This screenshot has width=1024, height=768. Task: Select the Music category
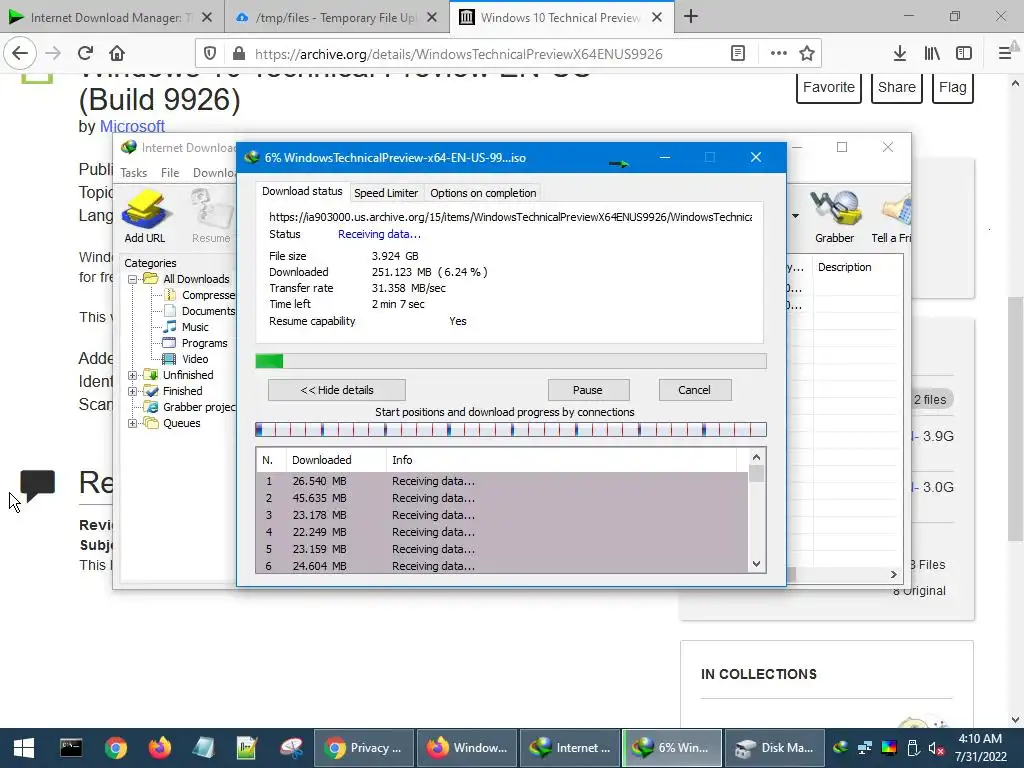coord(195,327)
